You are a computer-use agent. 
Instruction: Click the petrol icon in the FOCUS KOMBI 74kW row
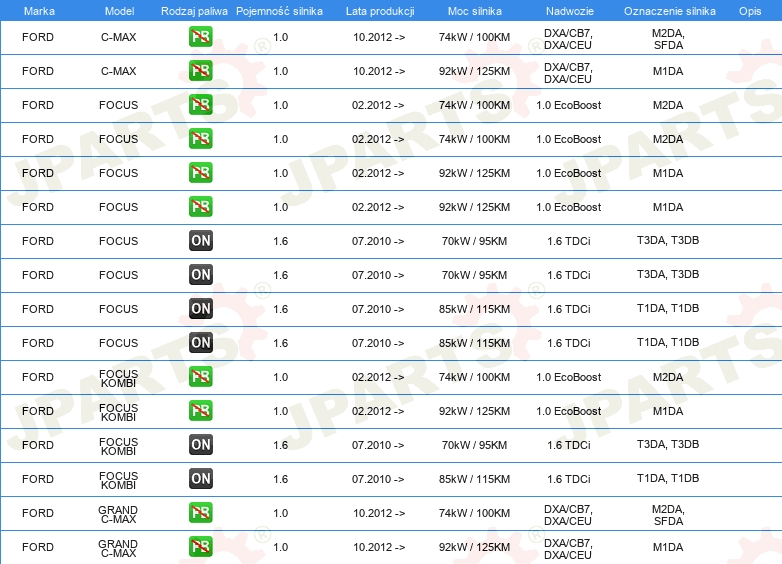(x=200, y=377)
